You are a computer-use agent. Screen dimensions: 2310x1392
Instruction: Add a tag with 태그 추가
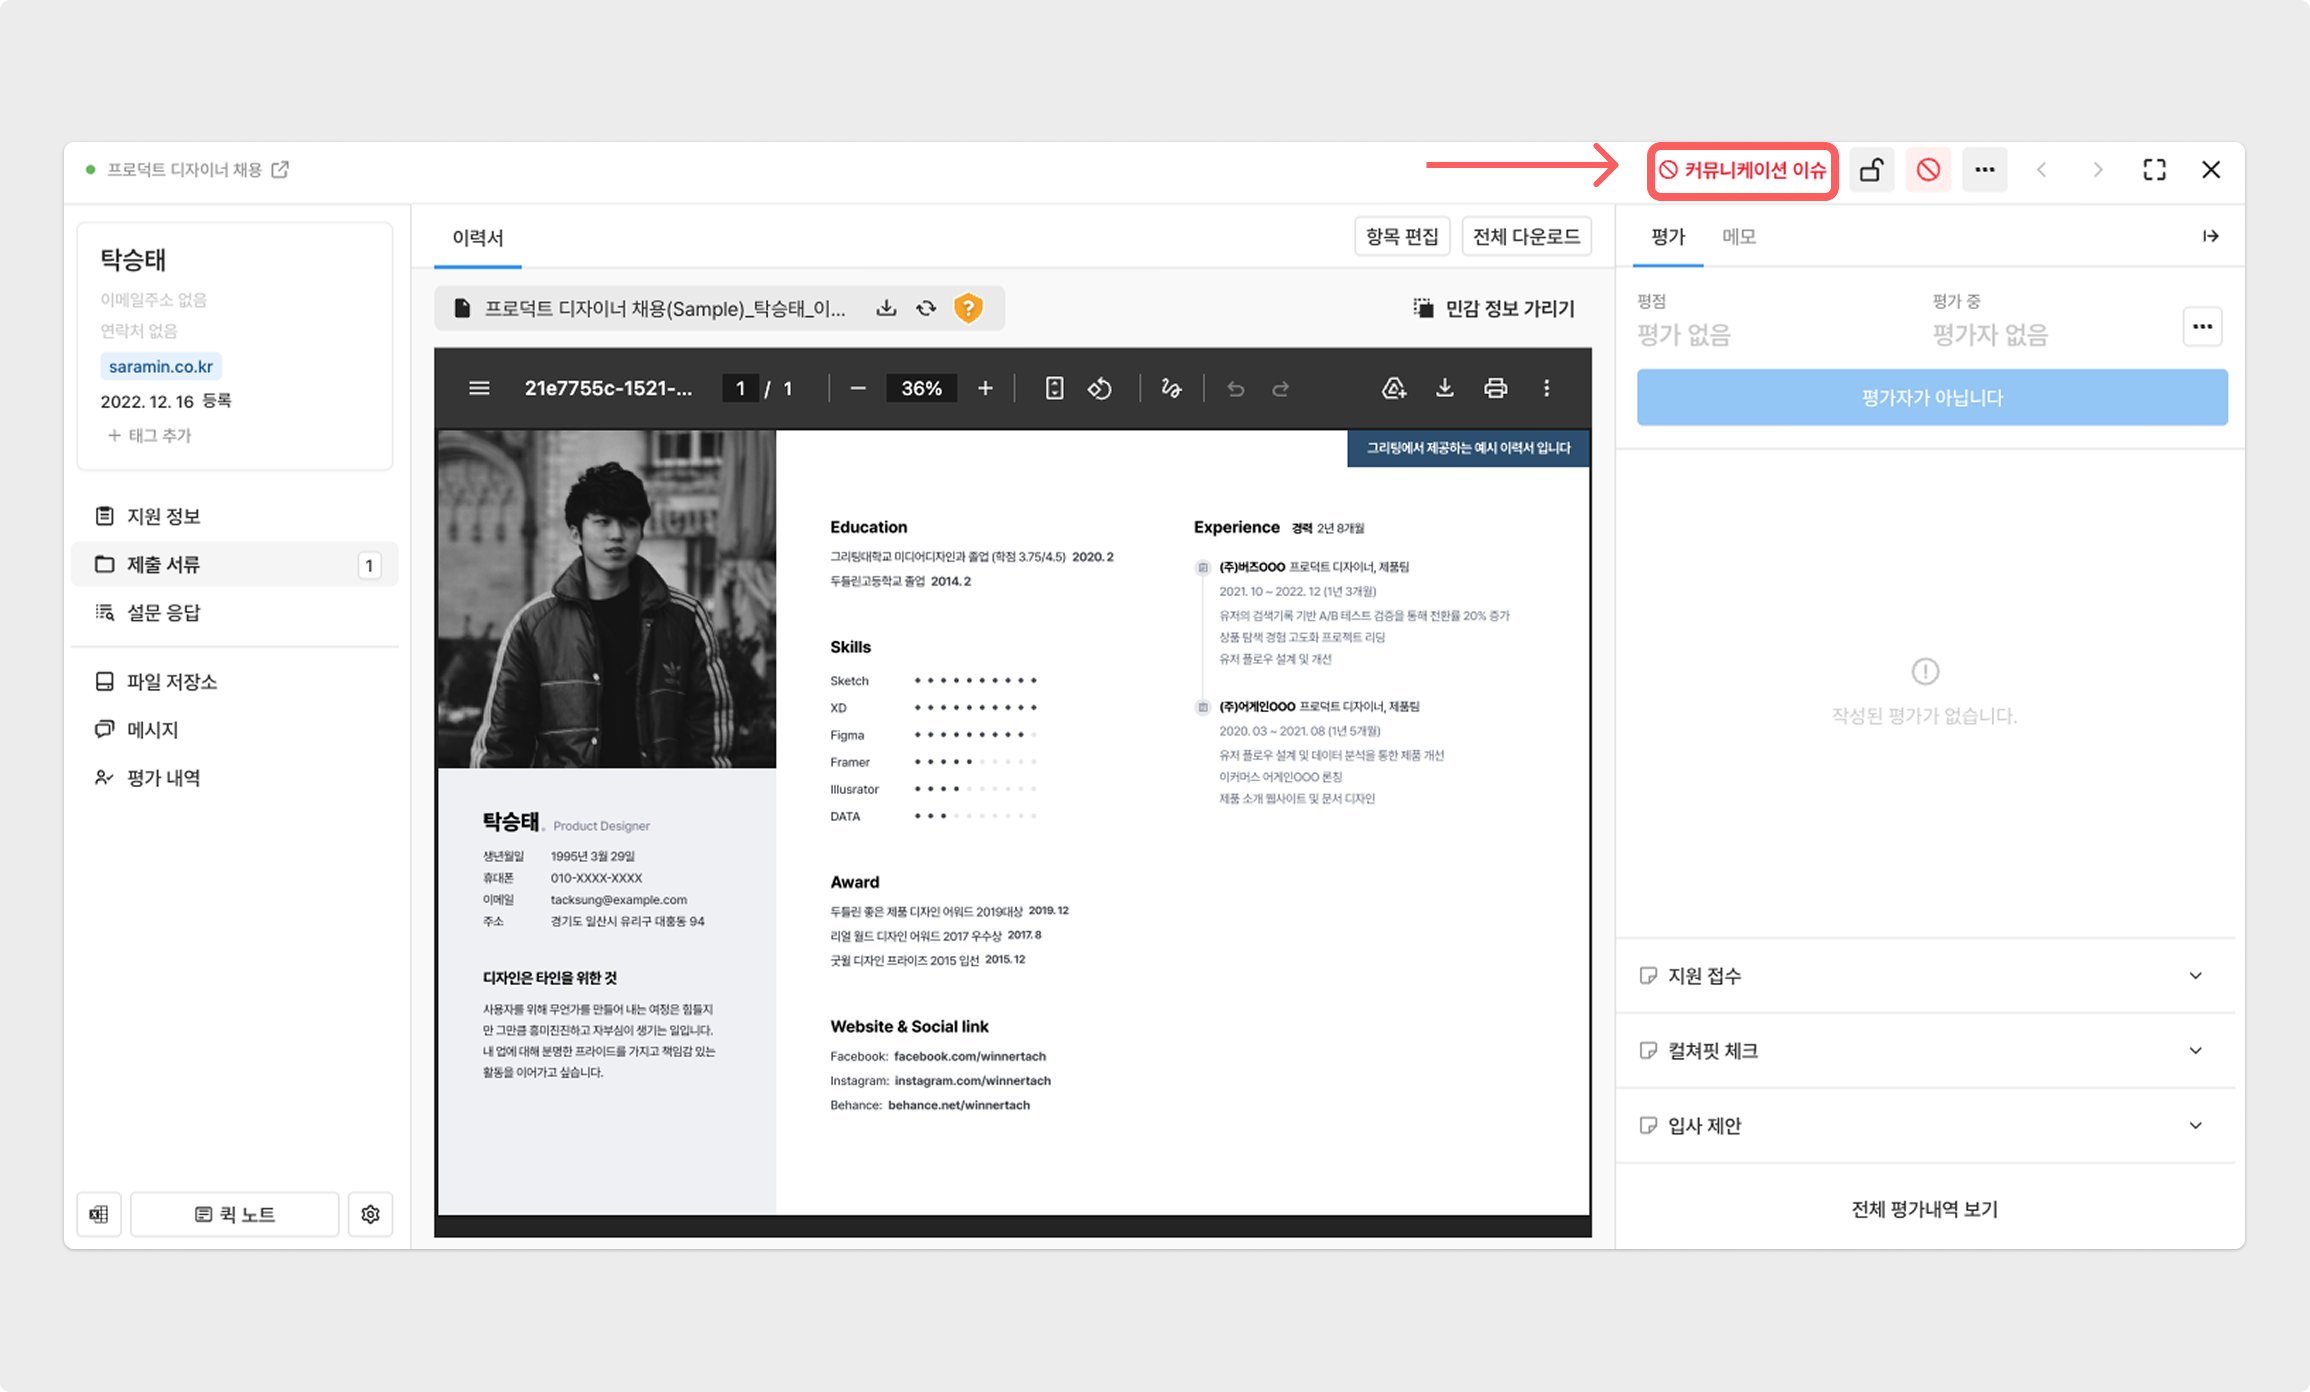(x=150, y=435)
